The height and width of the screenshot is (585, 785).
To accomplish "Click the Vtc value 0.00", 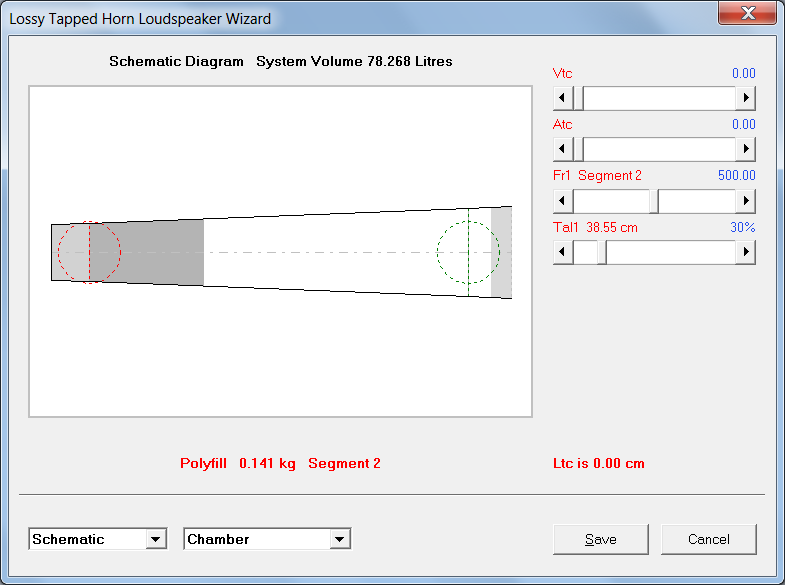I will click(743, 74).
